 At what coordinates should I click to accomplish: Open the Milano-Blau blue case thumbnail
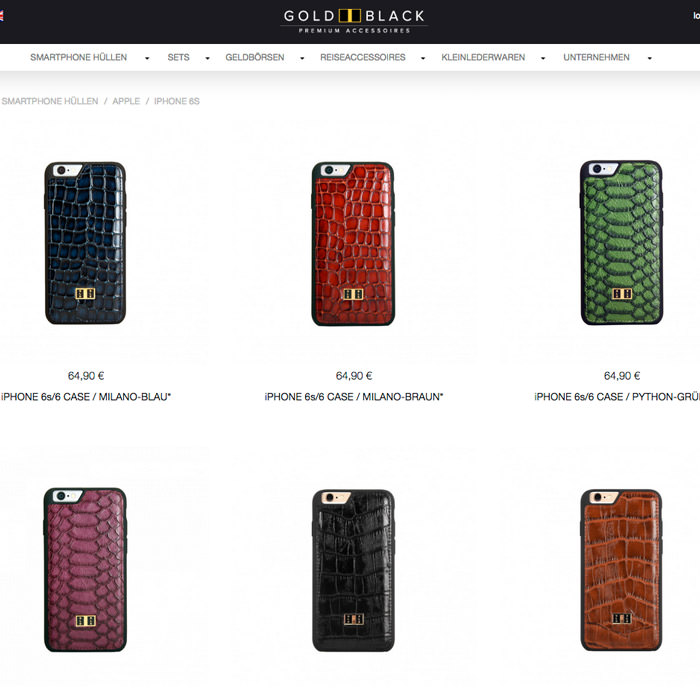click(85, 243)
